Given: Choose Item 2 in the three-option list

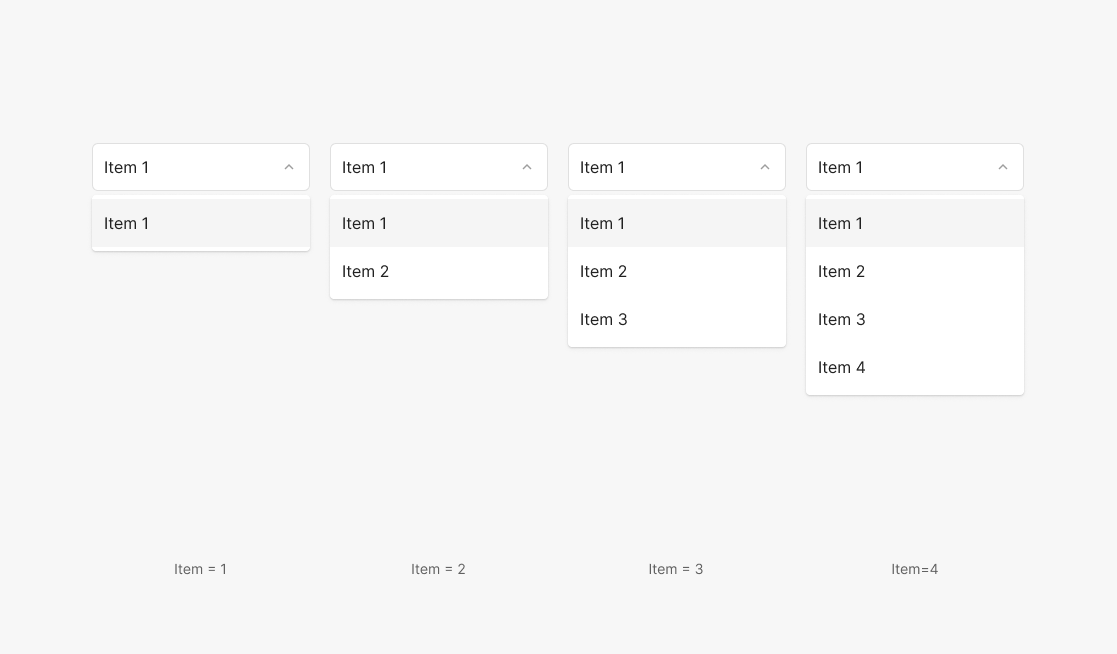Looking at the screenshot, I should (x=676, y=271).
